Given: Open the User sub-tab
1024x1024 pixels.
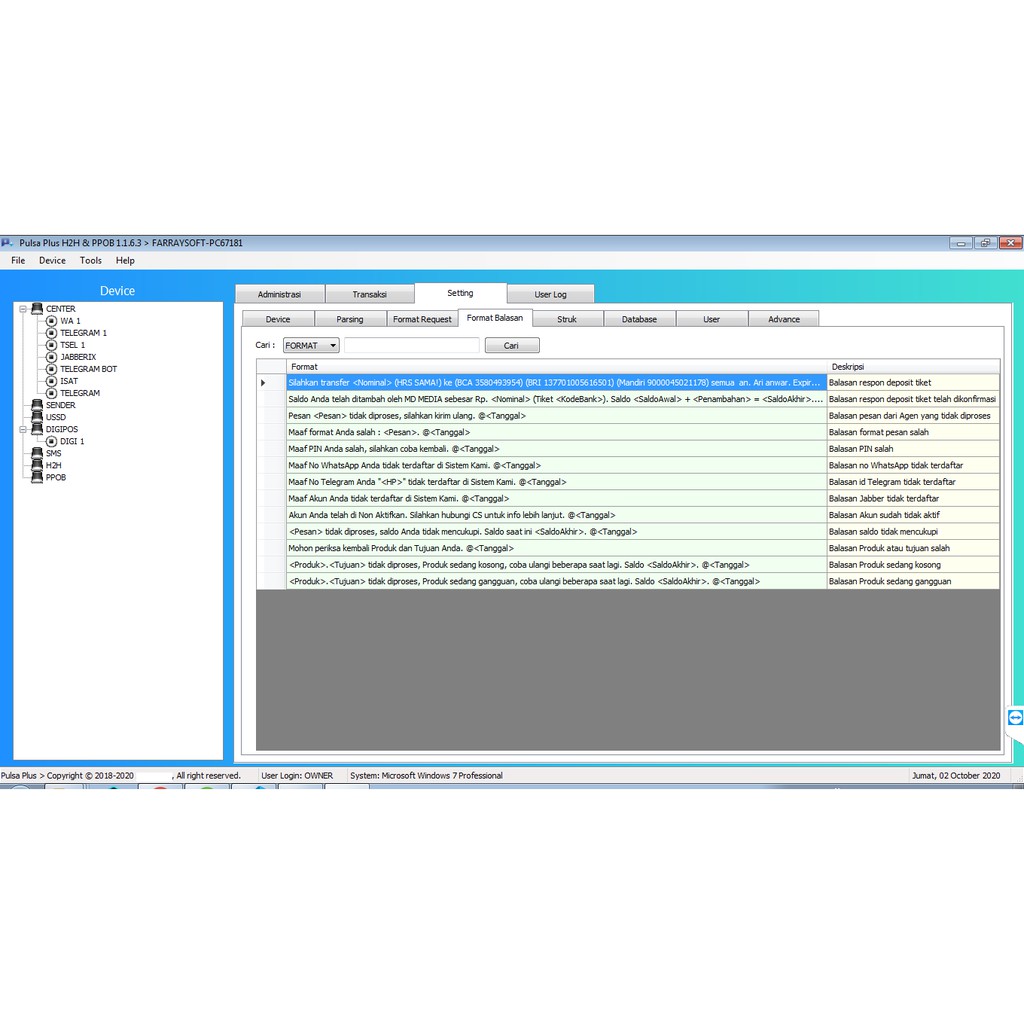Looking at the screenshot, I should (x=712, y=319).
